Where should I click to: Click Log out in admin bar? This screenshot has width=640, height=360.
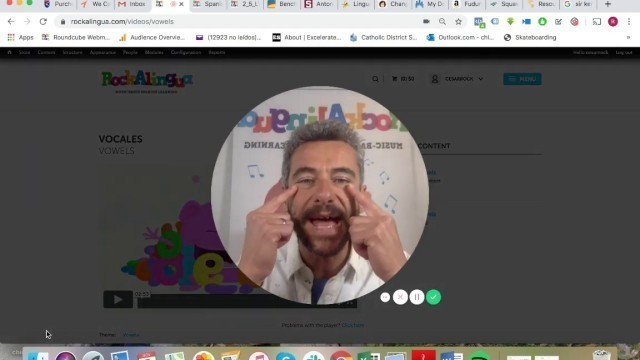click(624, 53)
